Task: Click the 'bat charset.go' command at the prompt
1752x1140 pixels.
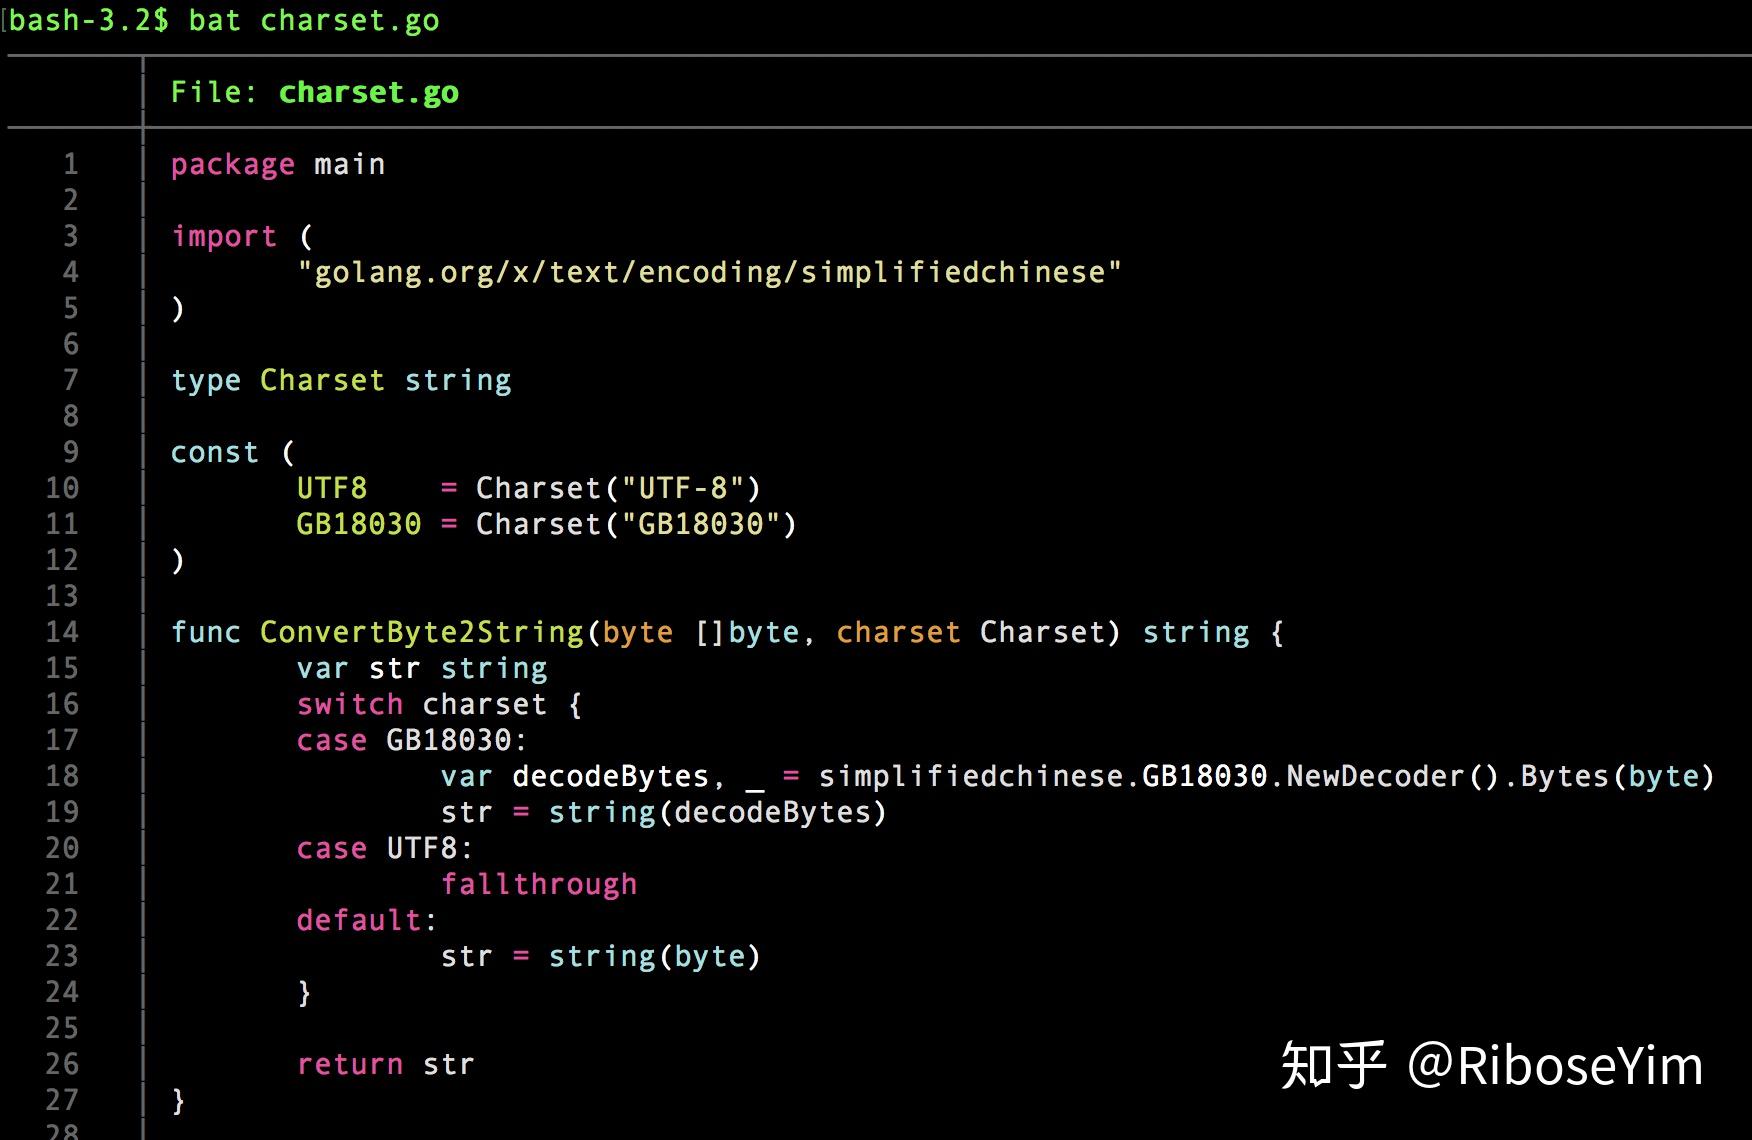Action: [x=314, y=21]
